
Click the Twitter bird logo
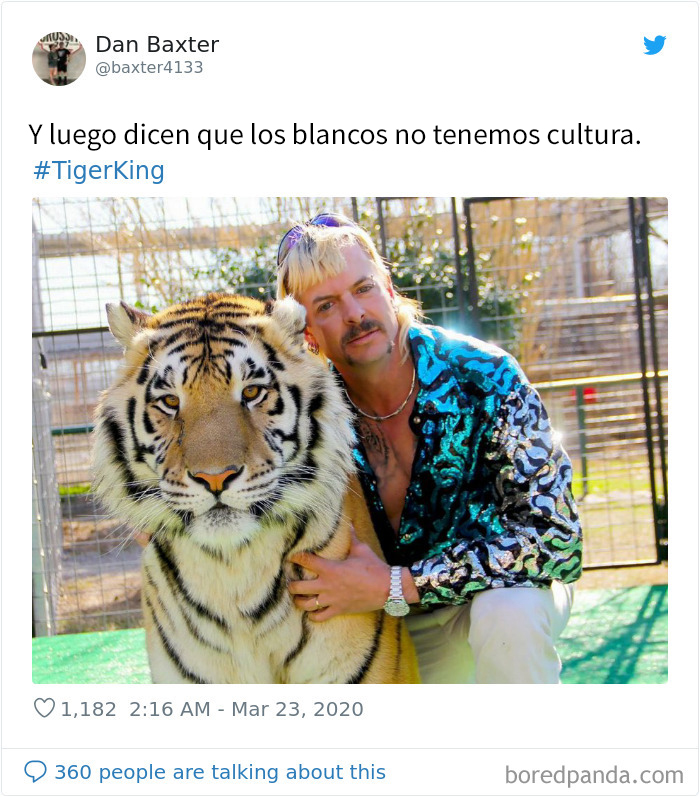tap(654, 45)
